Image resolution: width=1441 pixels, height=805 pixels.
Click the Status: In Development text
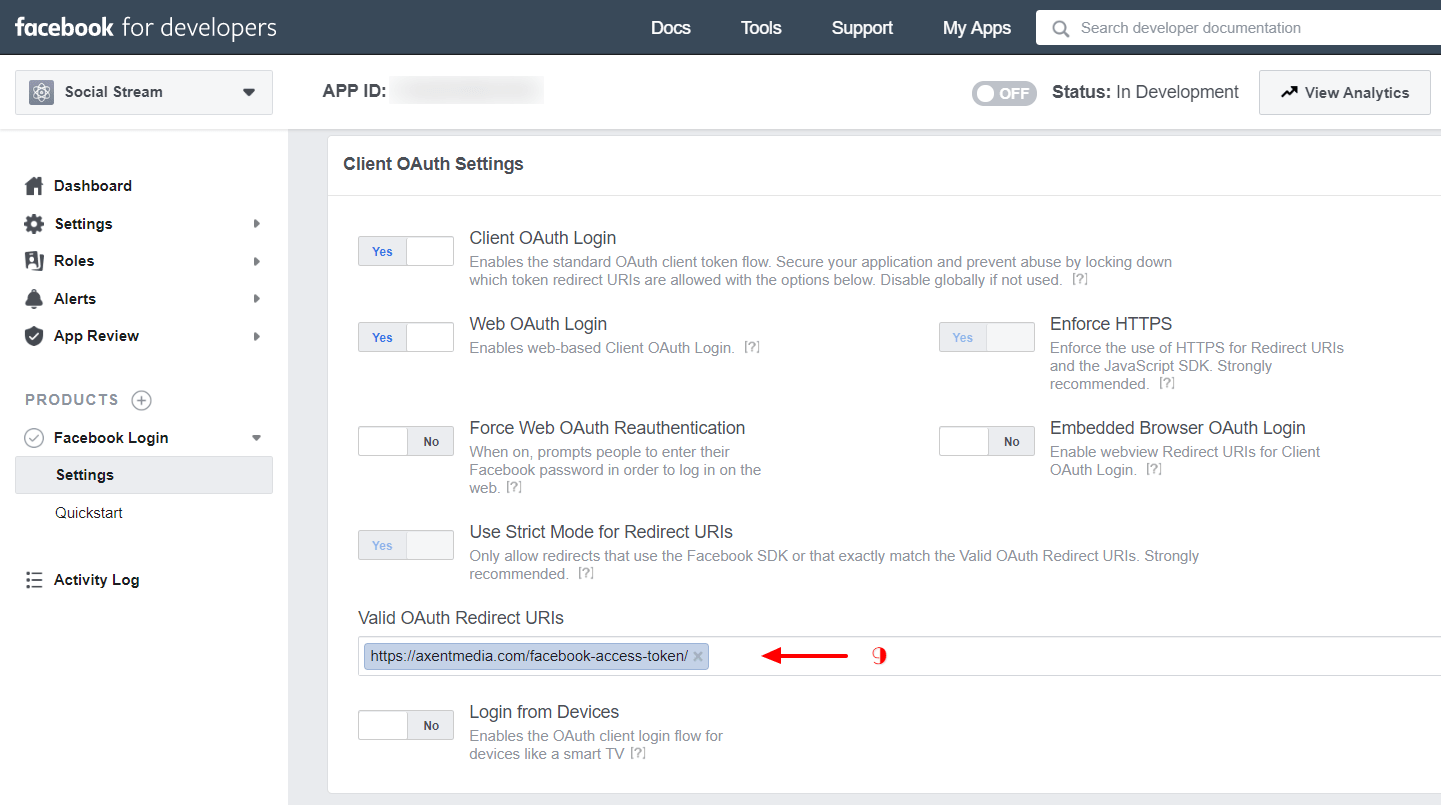[1145, 92]
